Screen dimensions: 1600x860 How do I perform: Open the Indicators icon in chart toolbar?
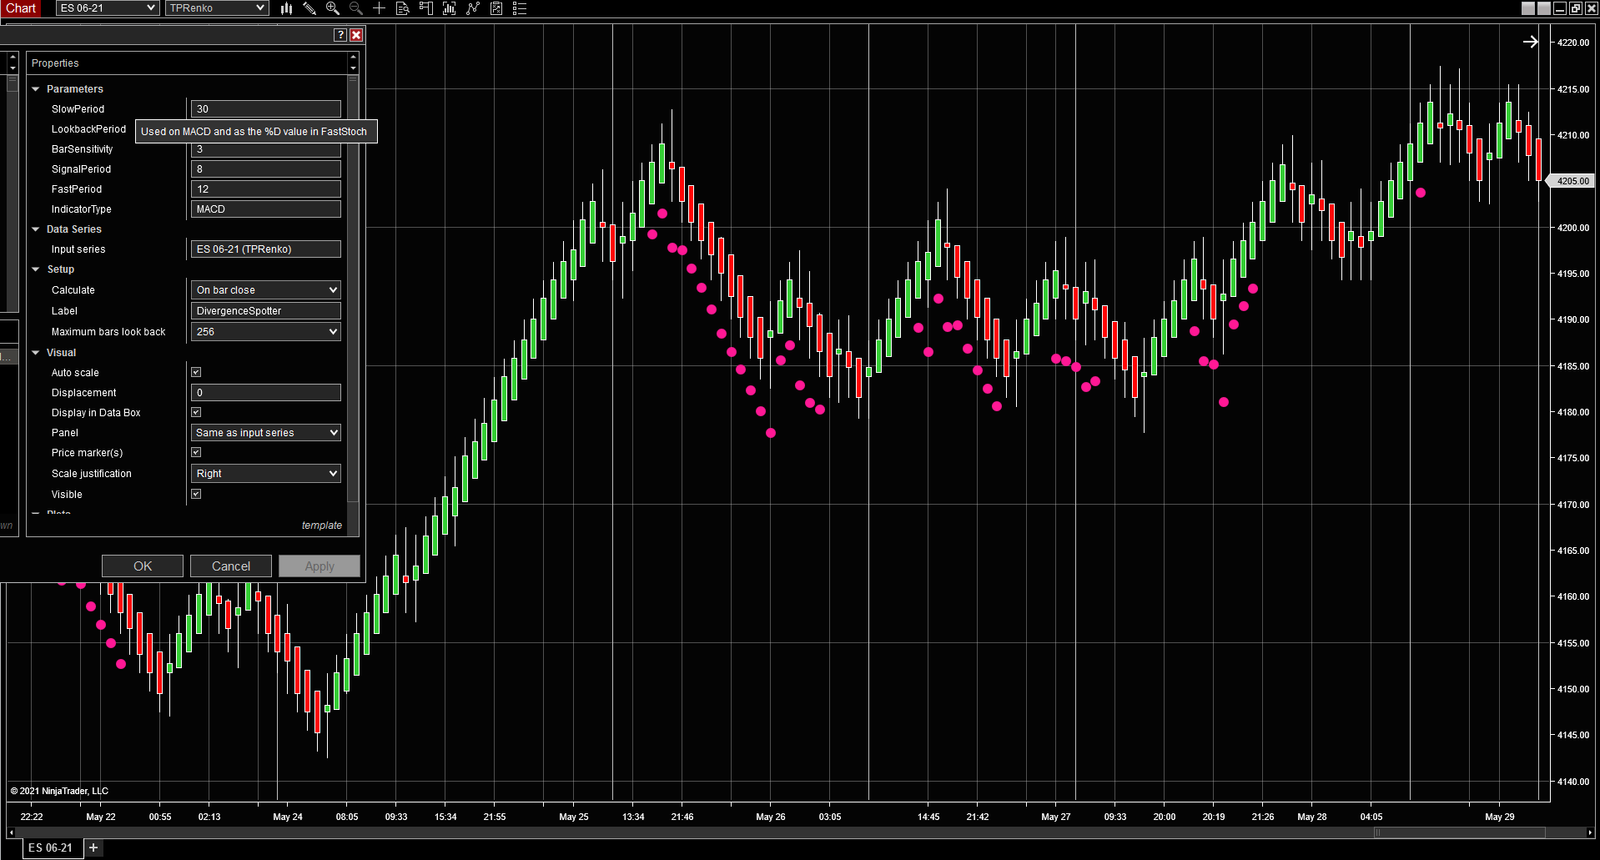click(449, 8)
